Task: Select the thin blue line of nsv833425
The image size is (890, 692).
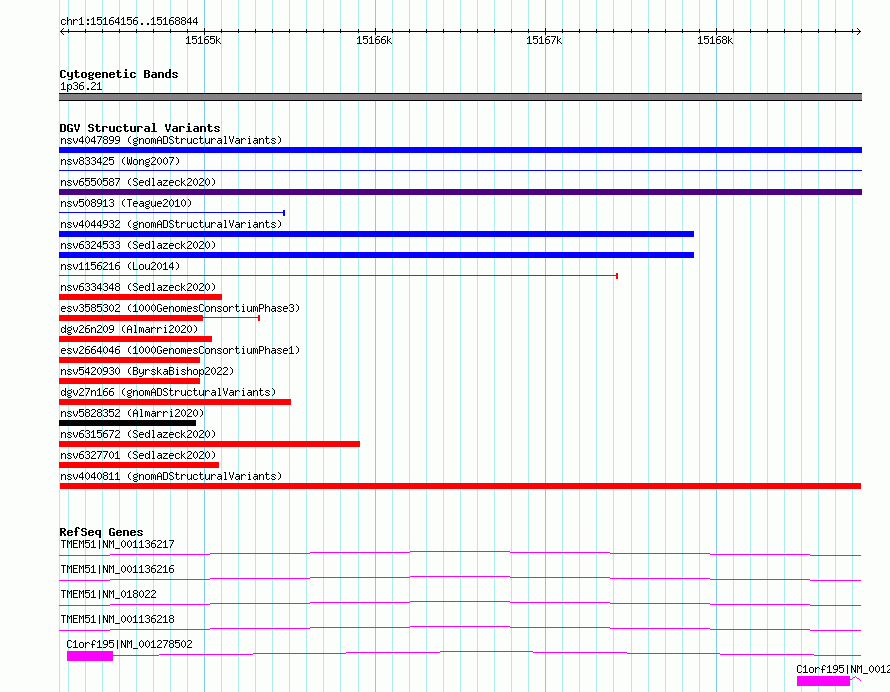Action: point(460,170)
